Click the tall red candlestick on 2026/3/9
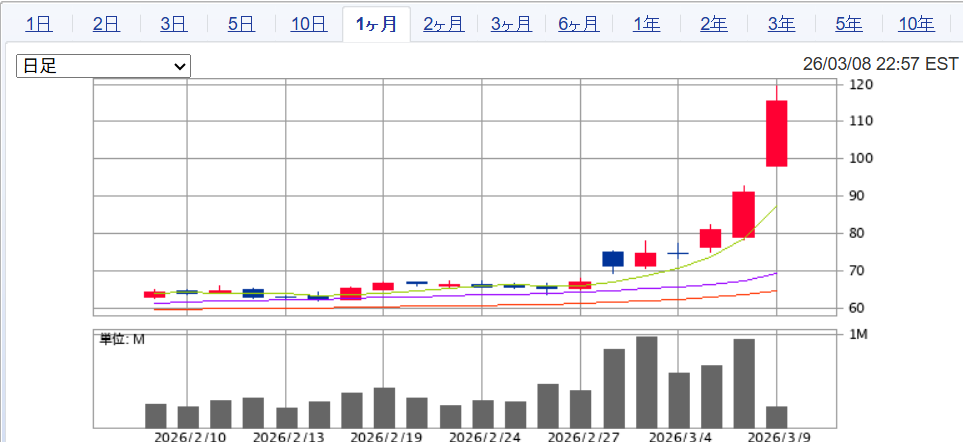Image resolution: width=963 pixels, height=442 pixels. tap(777, 133)
